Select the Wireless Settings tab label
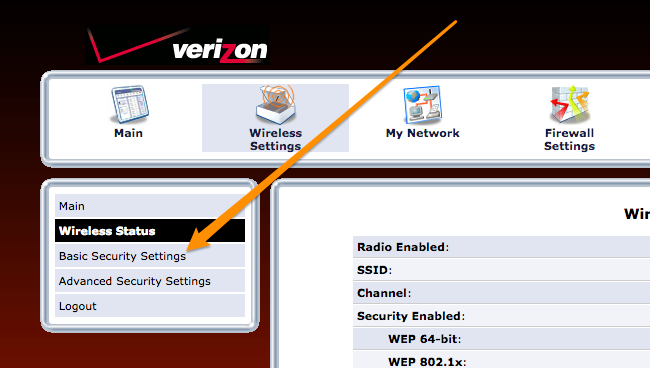 click(276, 140)
